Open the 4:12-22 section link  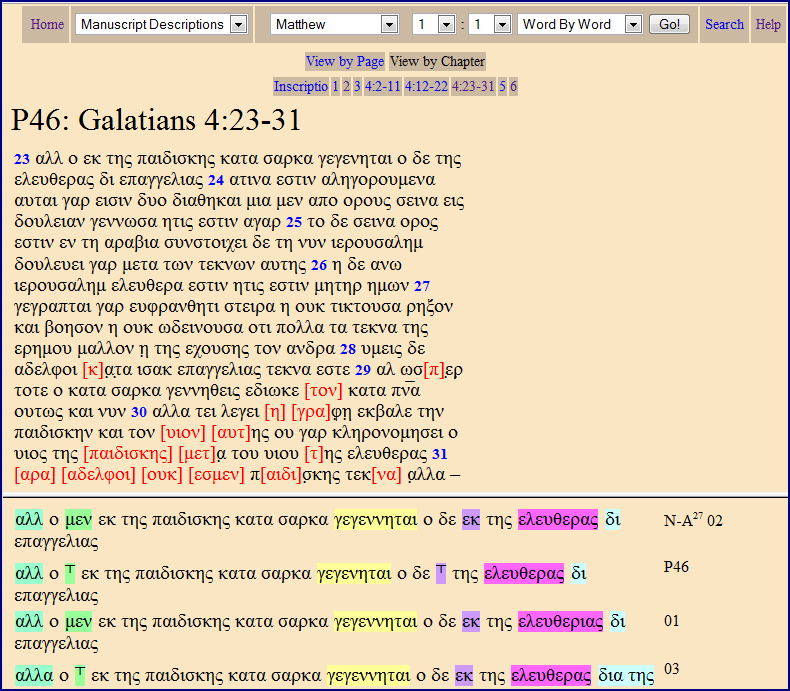click(426, 87)
